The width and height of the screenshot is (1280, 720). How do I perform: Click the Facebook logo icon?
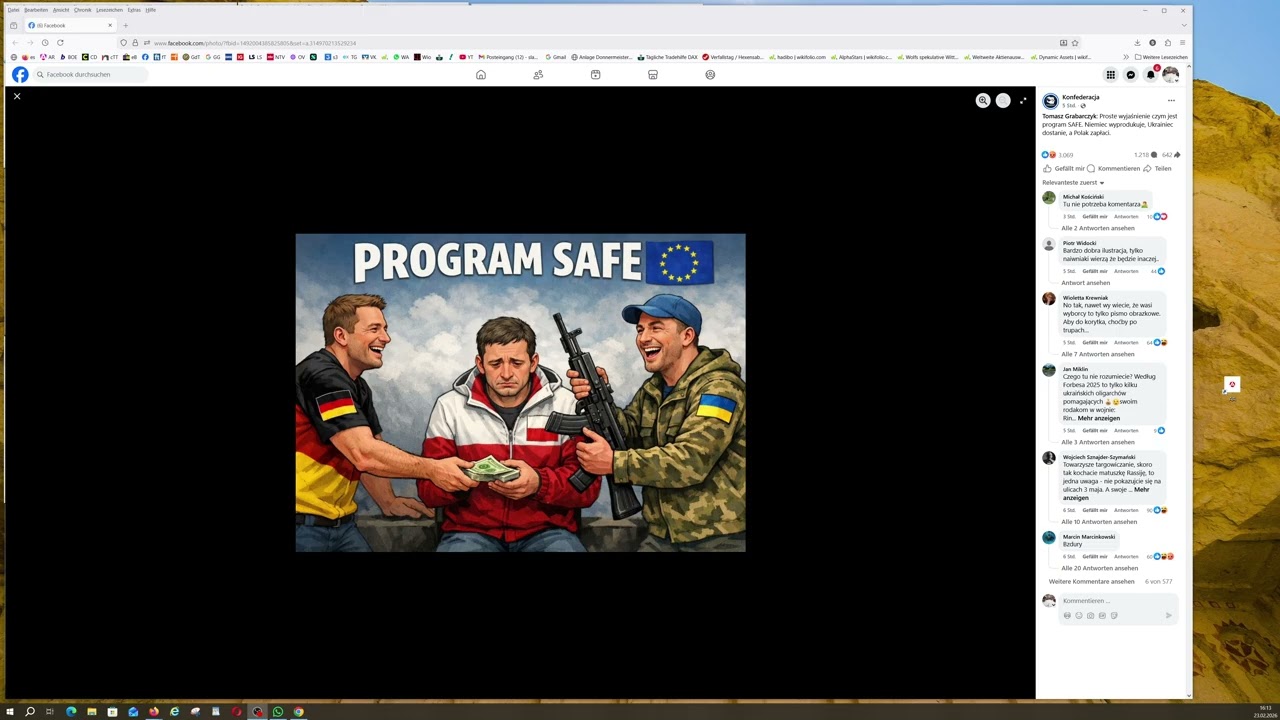pos(20,75)
